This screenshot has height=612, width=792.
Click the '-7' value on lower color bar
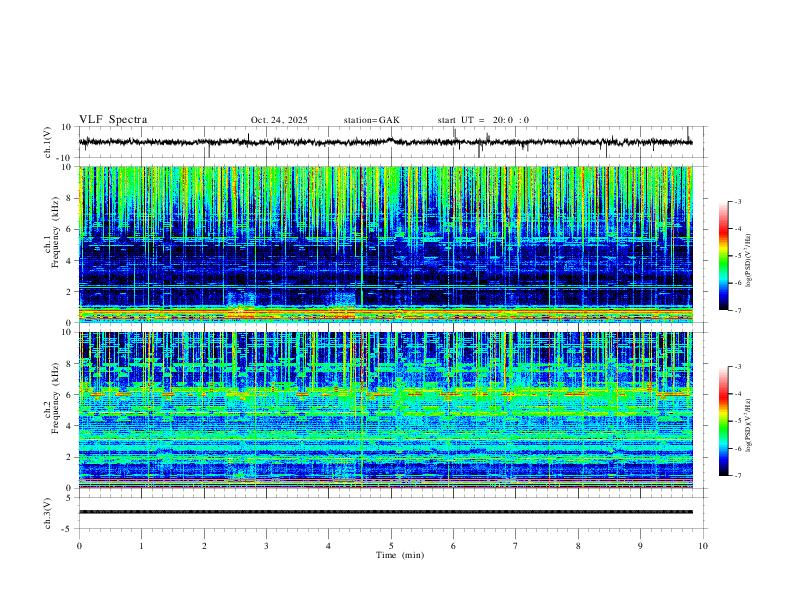[x=737, y=476]
